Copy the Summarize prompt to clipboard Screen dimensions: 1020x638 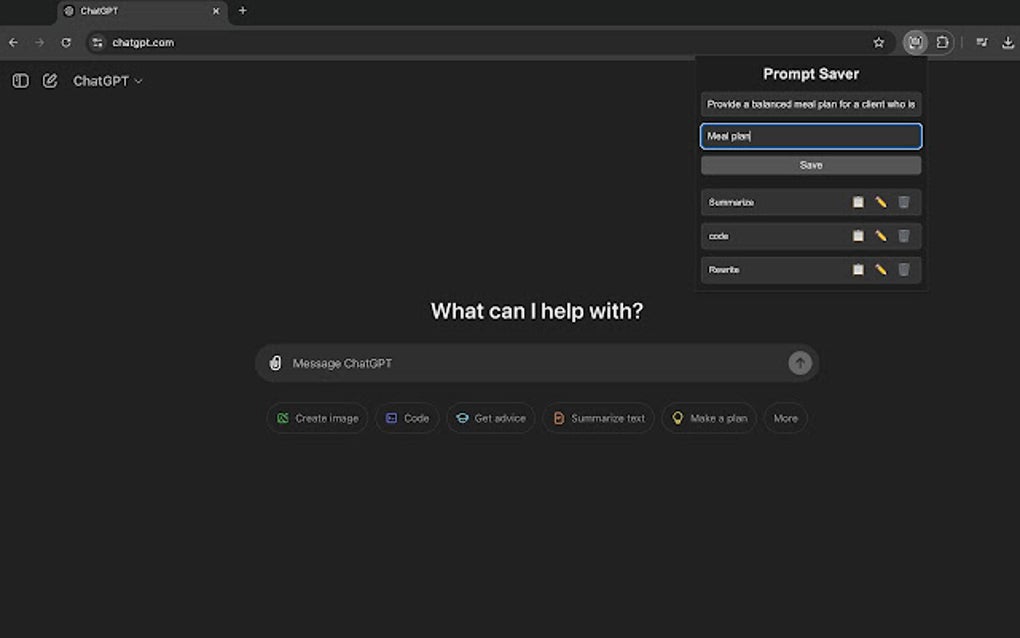point(858,202)
